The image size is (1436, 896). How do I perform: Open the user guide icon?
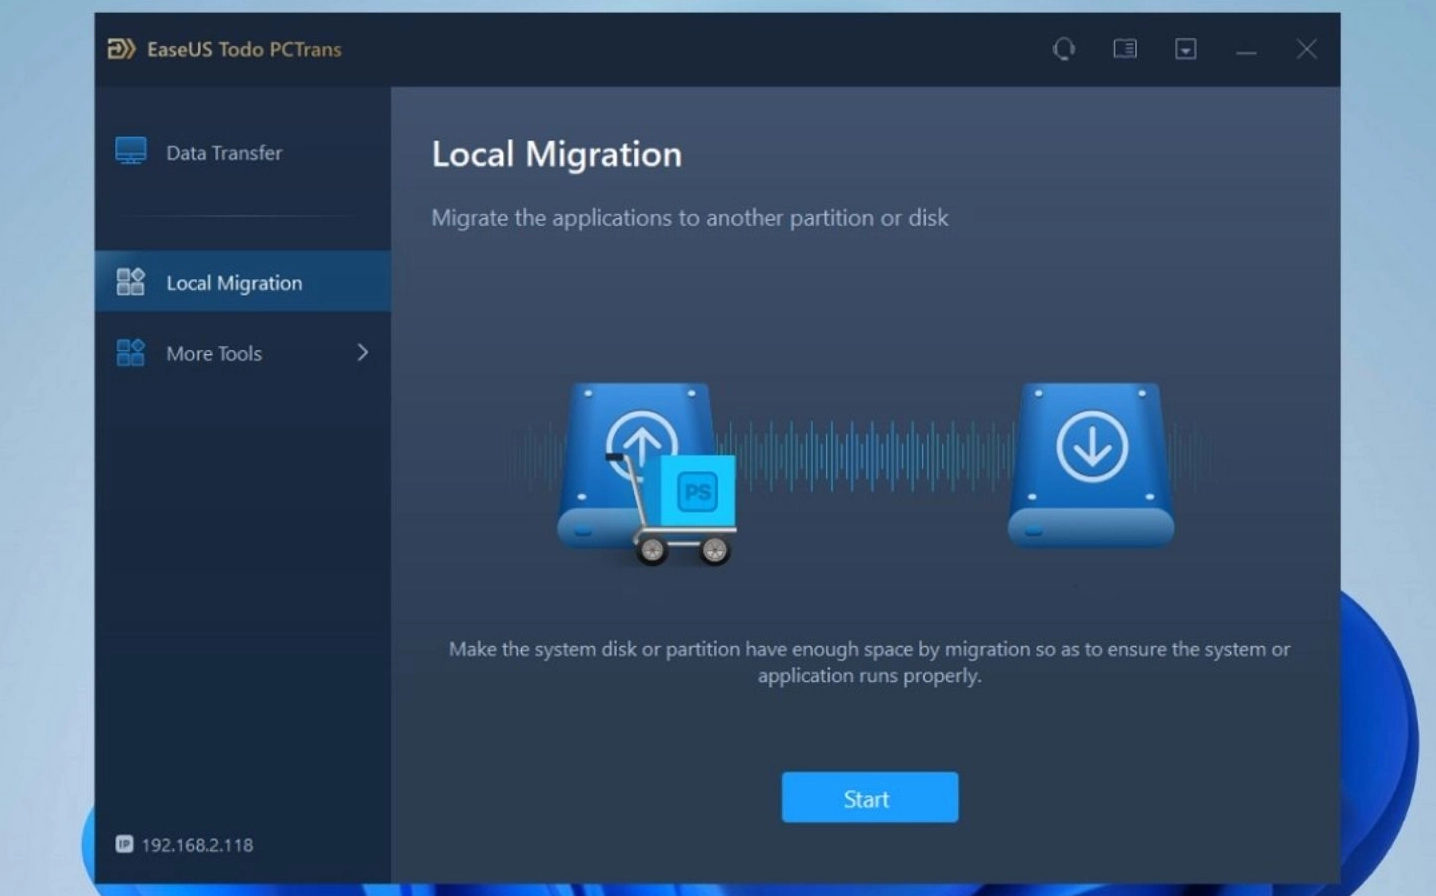coord(1124,48)
